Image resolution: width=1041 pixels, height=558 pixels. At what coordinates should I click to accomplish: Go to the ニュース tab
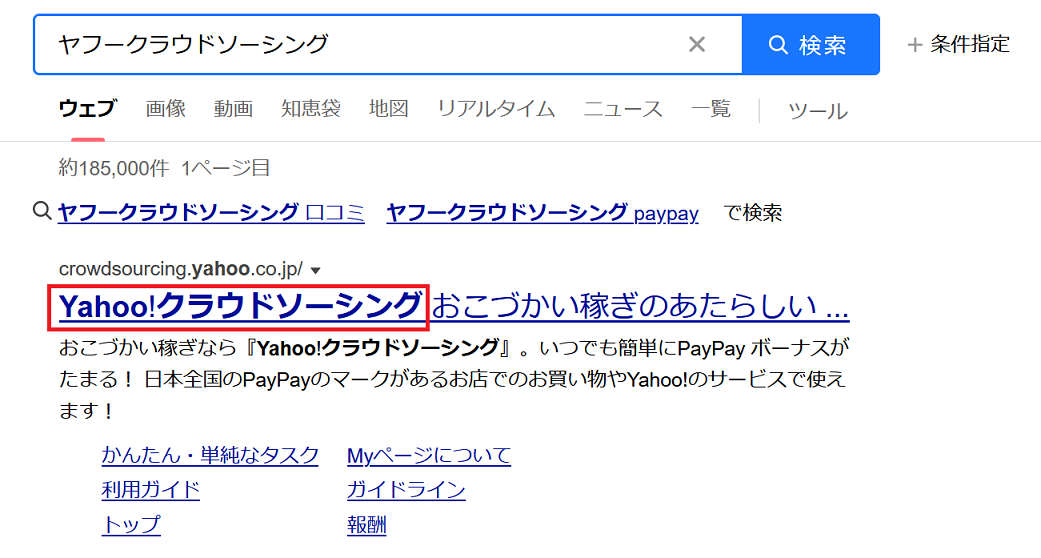pyautogui.click(x=623, y=109)
